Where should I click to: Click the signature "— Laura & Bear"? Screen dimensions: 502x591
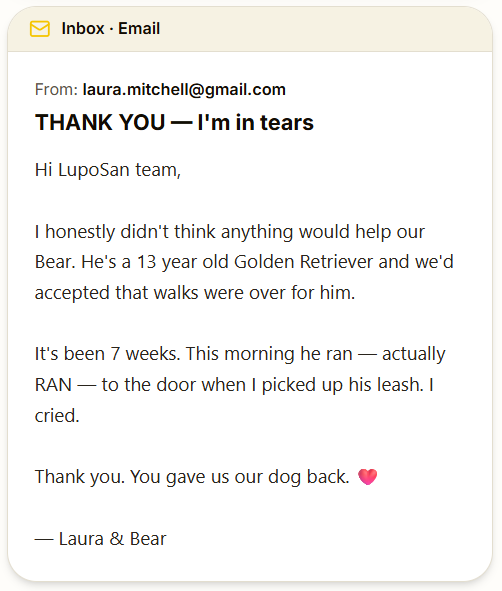coord(100,539)
